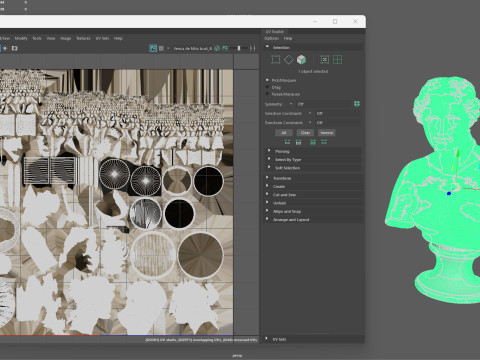Open the UV Sets menu
Image resolution: width=480 pixels, height=360 pixels.
click(x=102, y=38)
